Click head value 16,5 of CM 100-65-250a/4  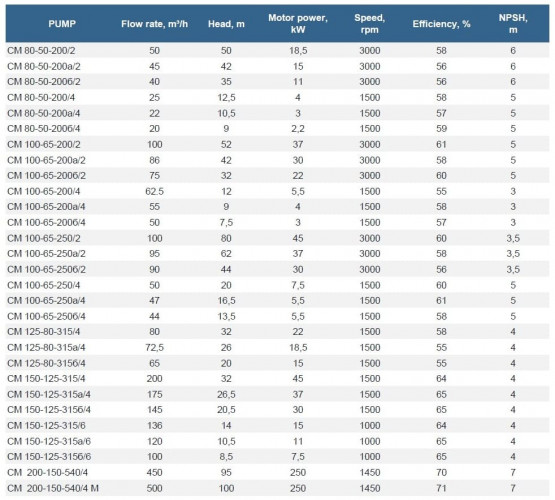(226, 300)
